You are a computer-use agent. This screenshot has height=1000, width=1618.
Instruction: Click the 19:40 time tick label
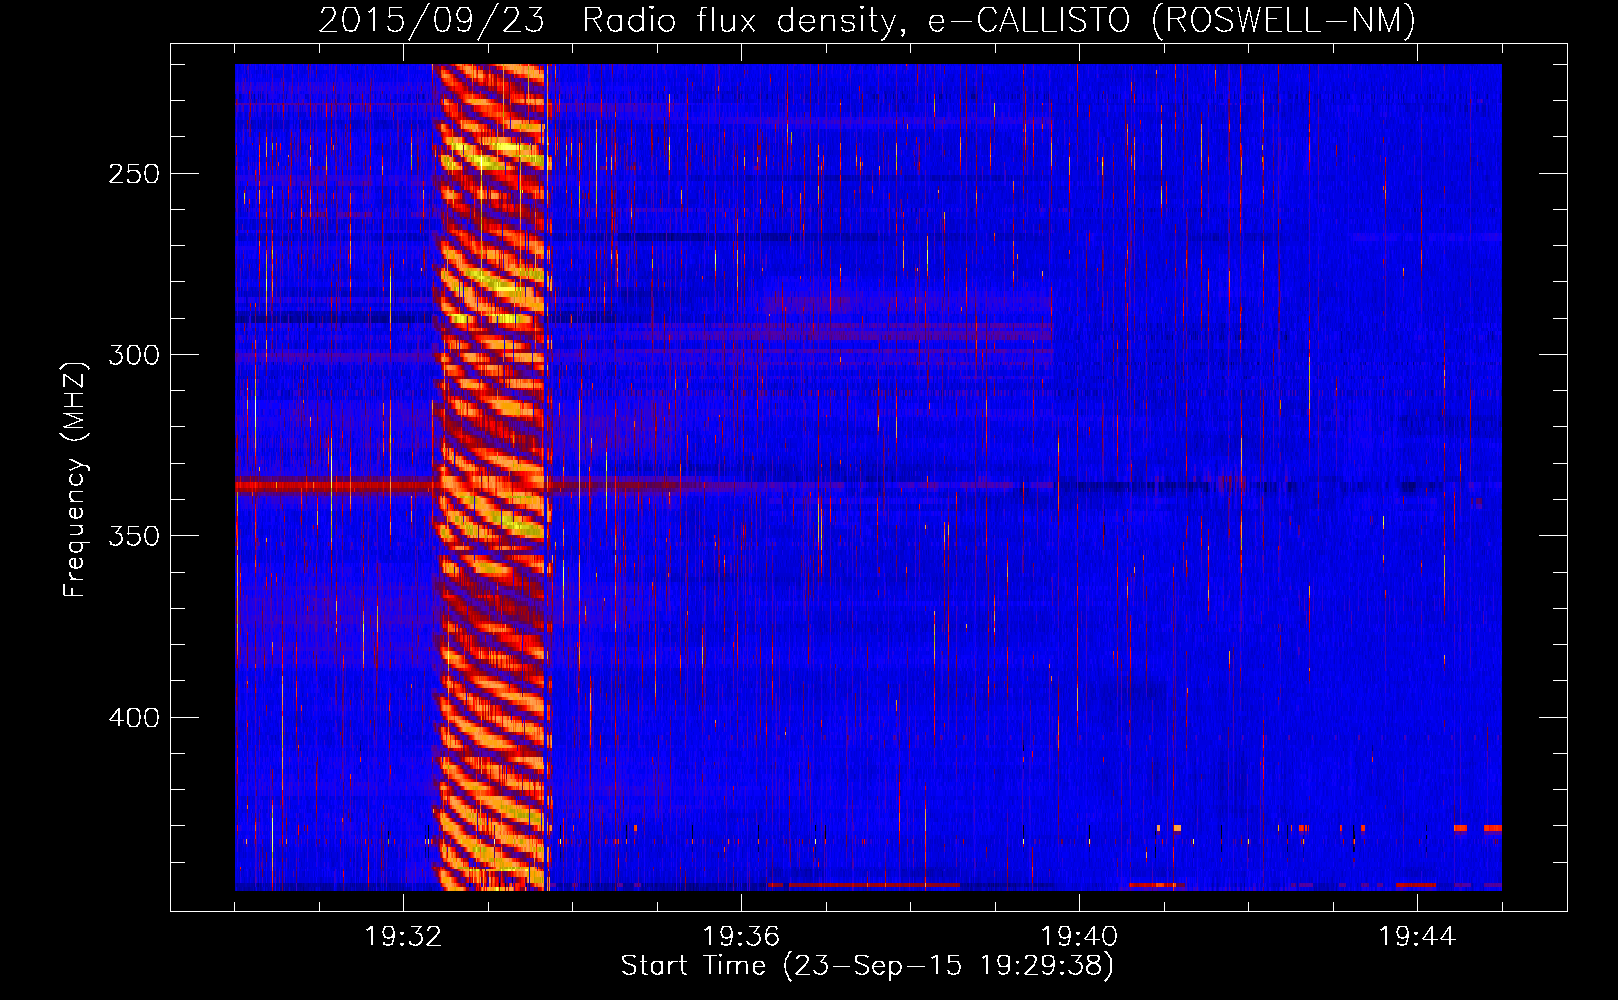click(x=1079, y=937)
